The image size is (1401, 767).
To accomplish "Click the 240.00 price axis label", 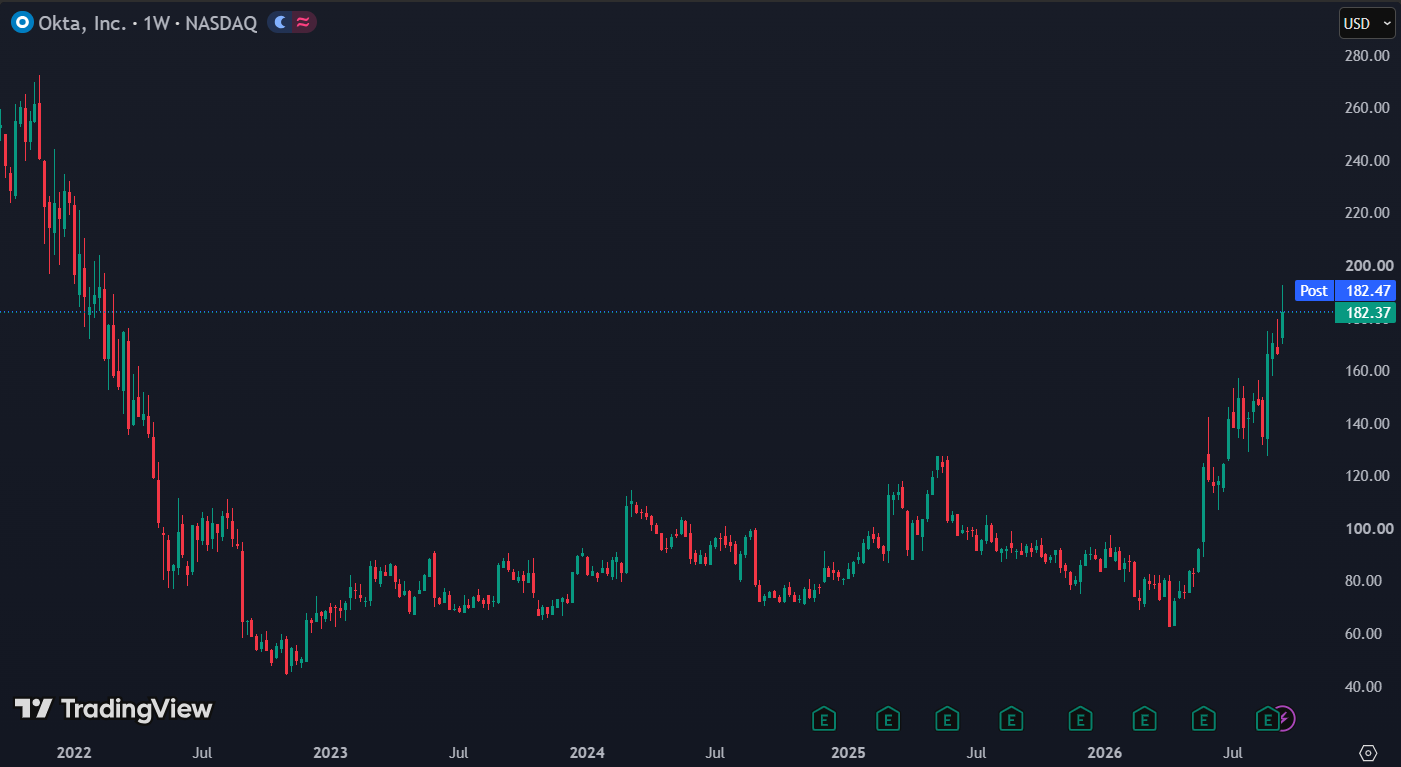I will 1369,160.
